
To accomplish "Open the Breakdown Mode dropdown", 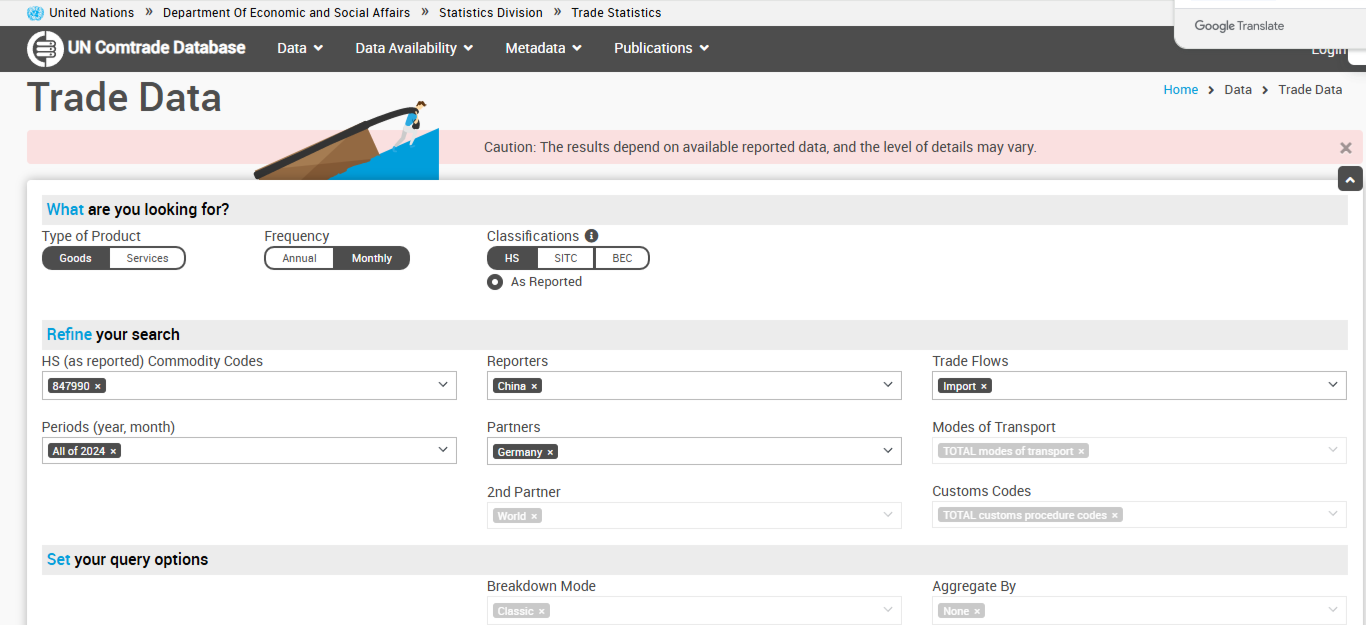I will tap(888, 610).
